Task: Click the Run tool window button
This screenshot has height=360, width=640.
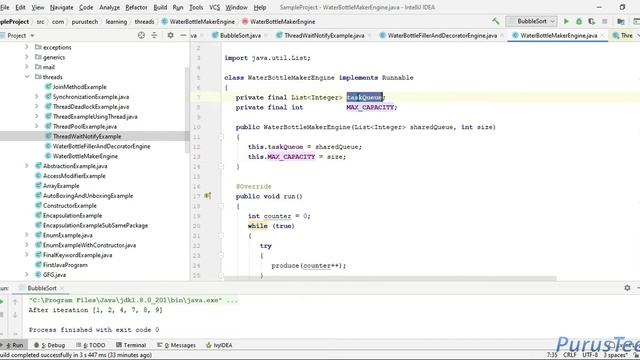Action: click(x=14, y=345)
